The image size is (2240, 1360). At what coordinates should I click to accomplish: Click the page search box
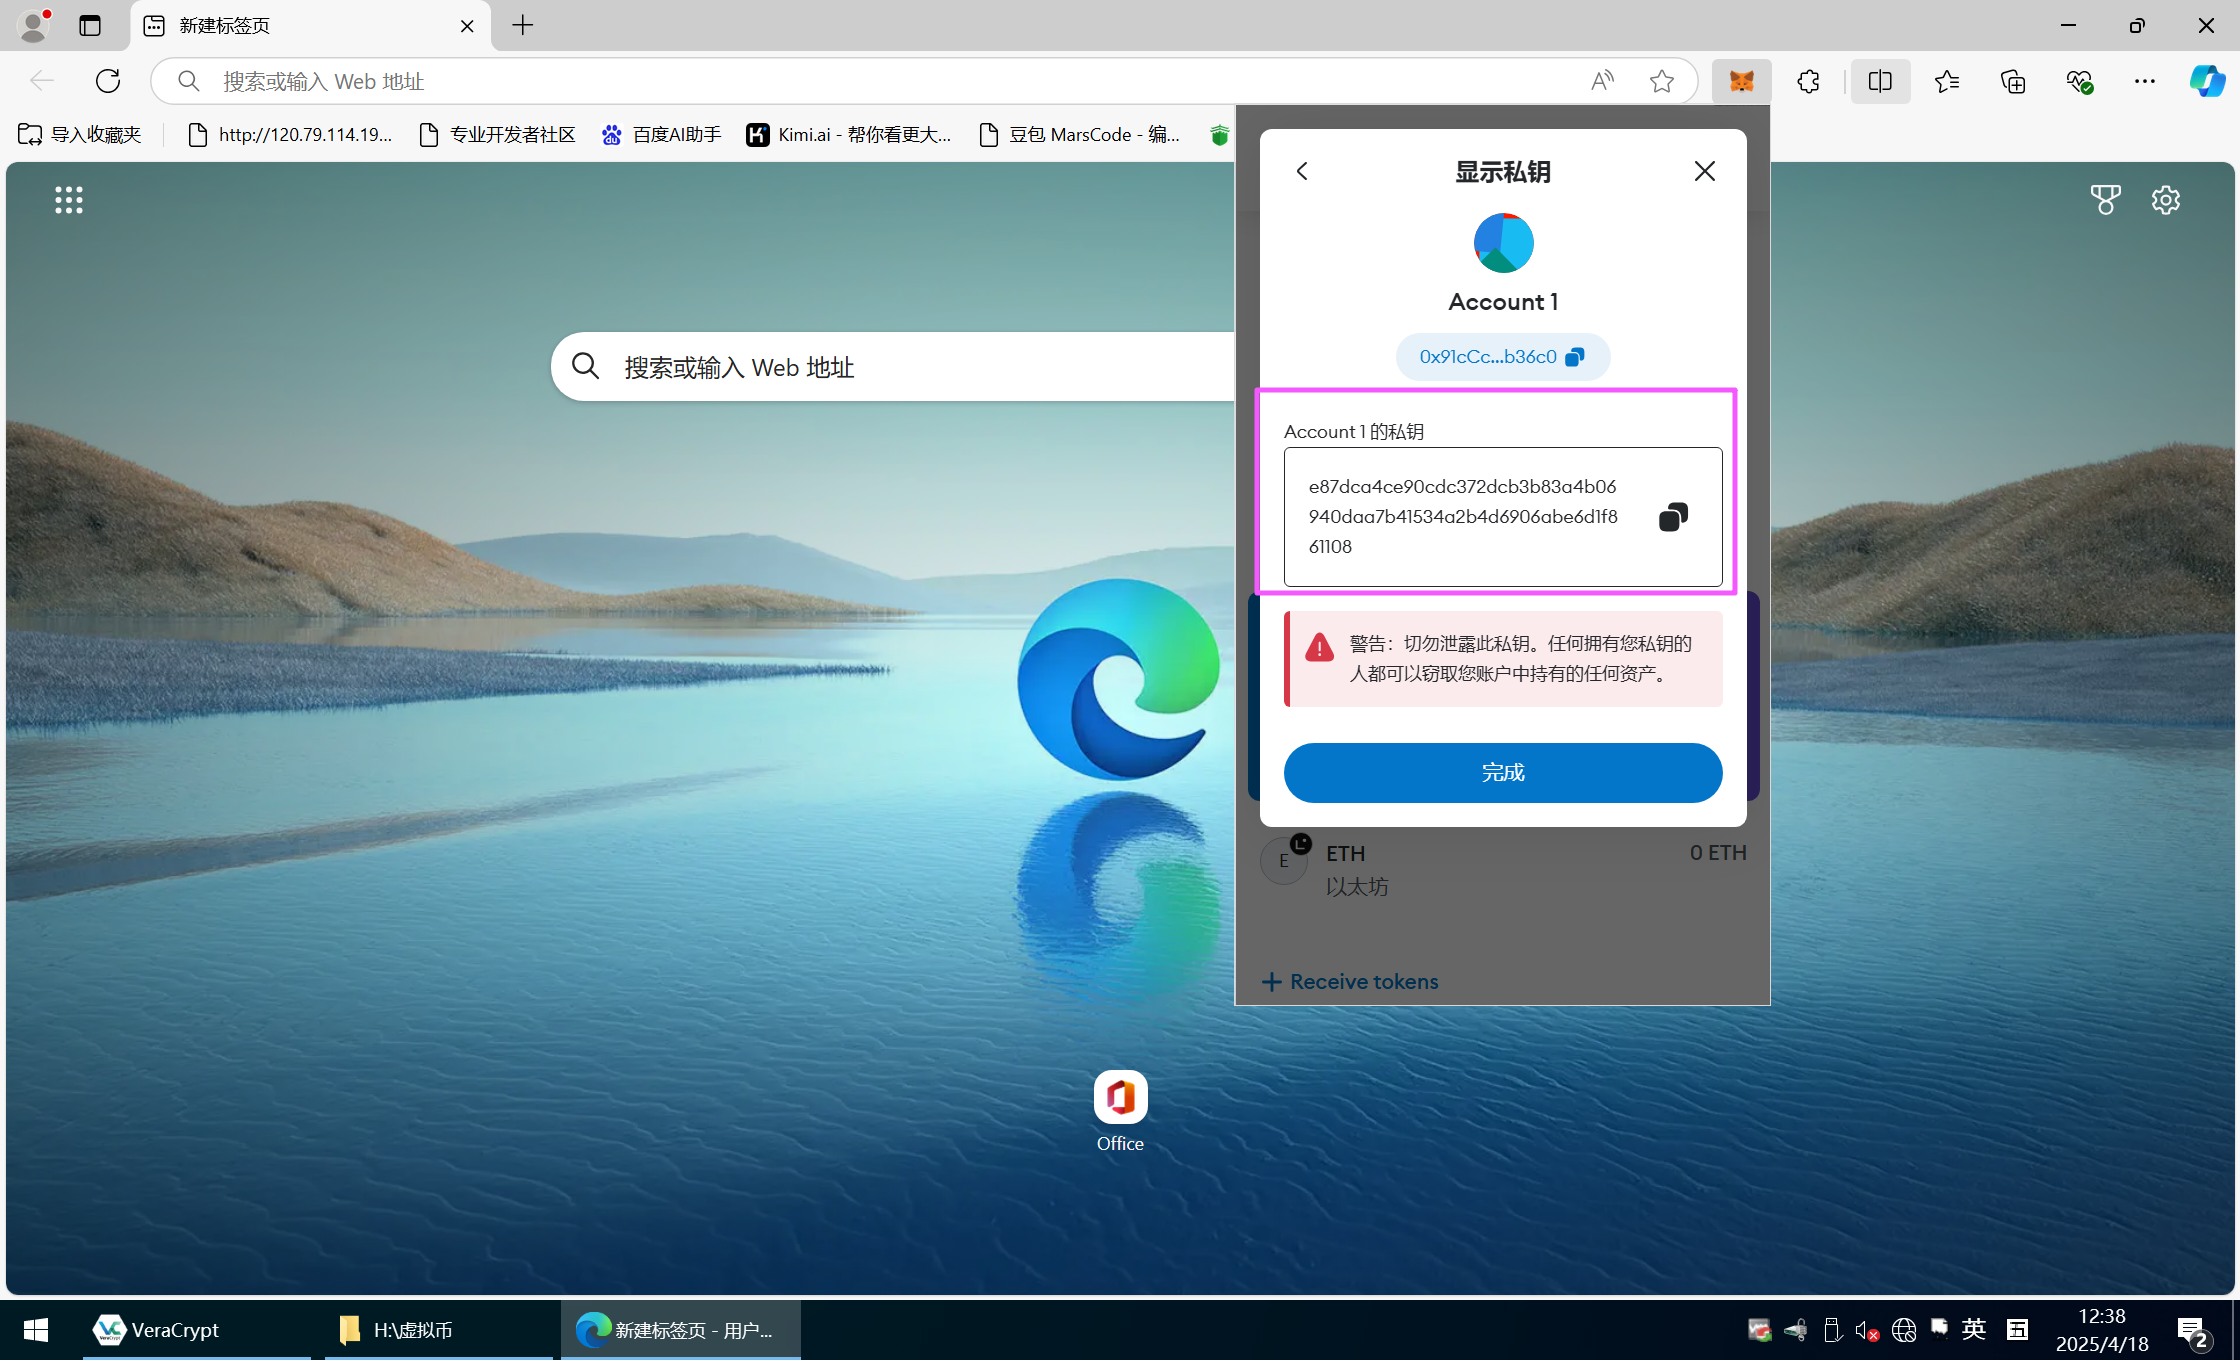893,367
